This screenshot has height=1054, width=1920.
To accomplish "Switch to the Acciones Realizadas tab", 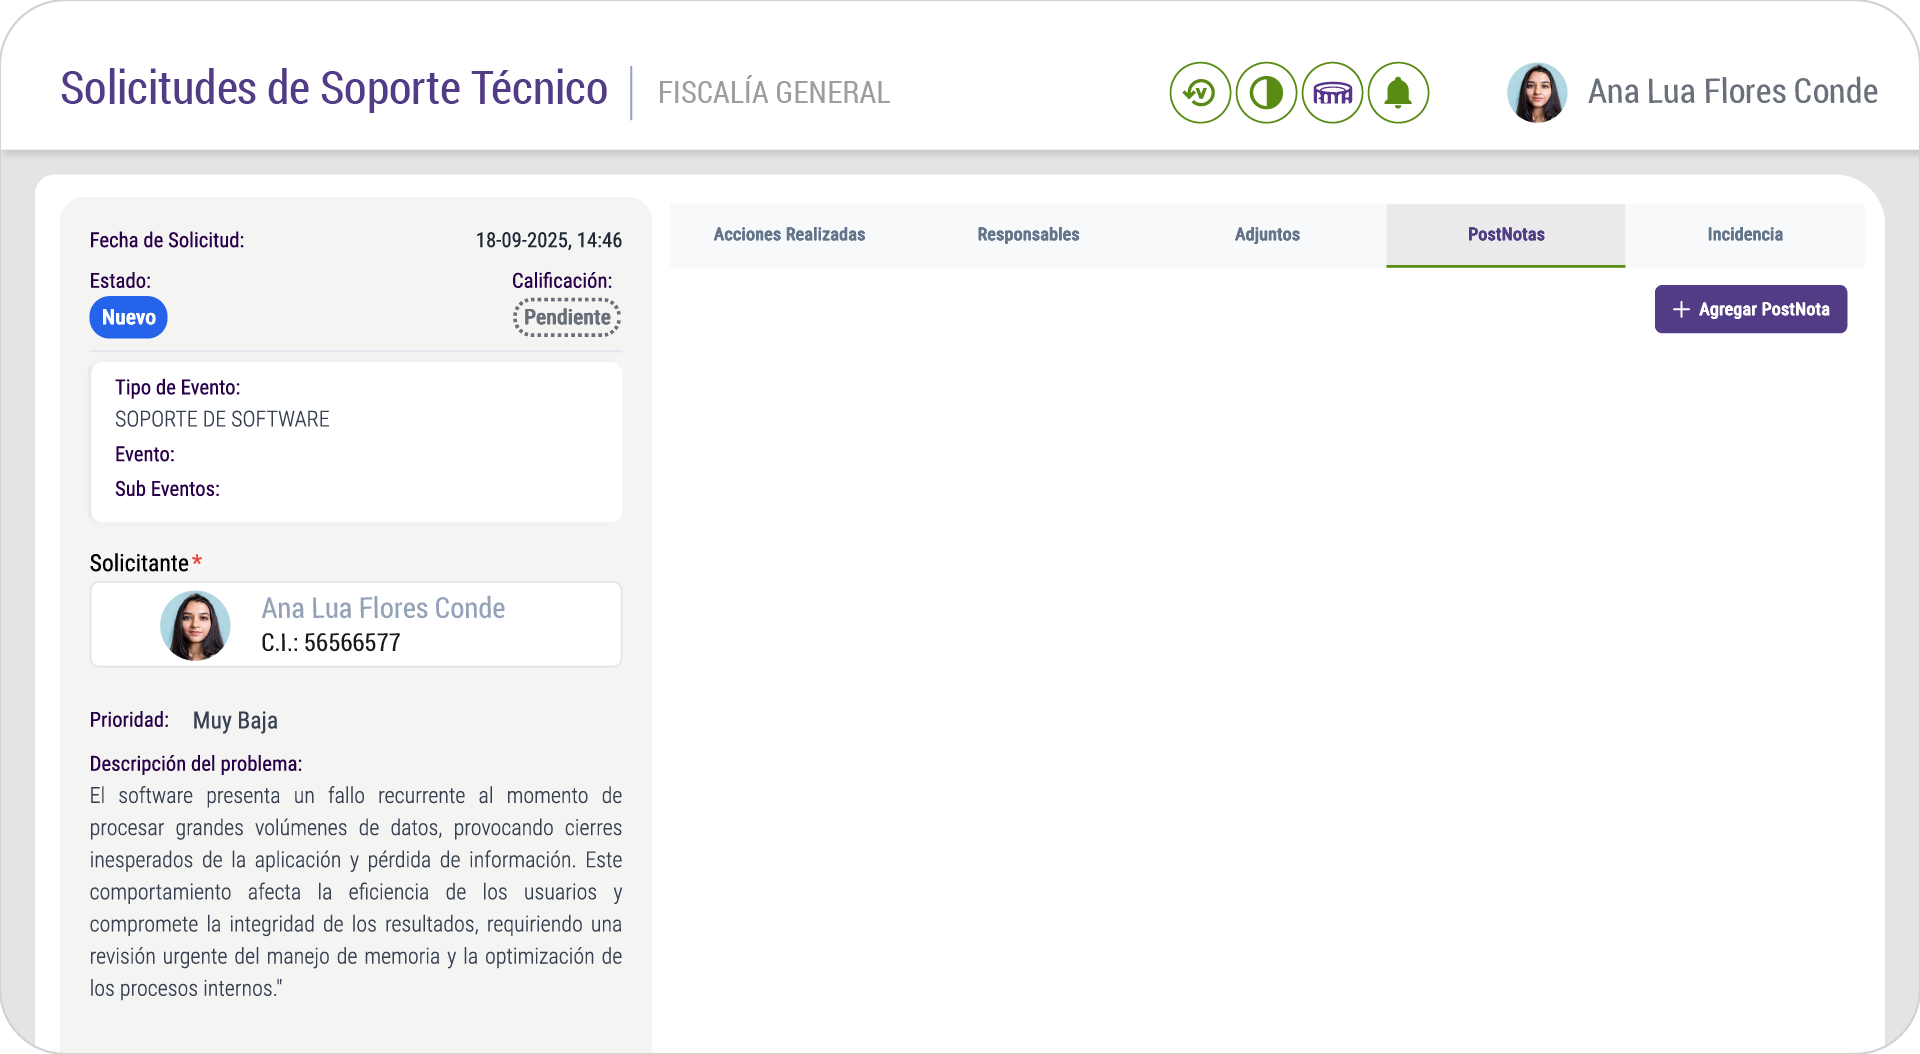I will pos(789,235).
